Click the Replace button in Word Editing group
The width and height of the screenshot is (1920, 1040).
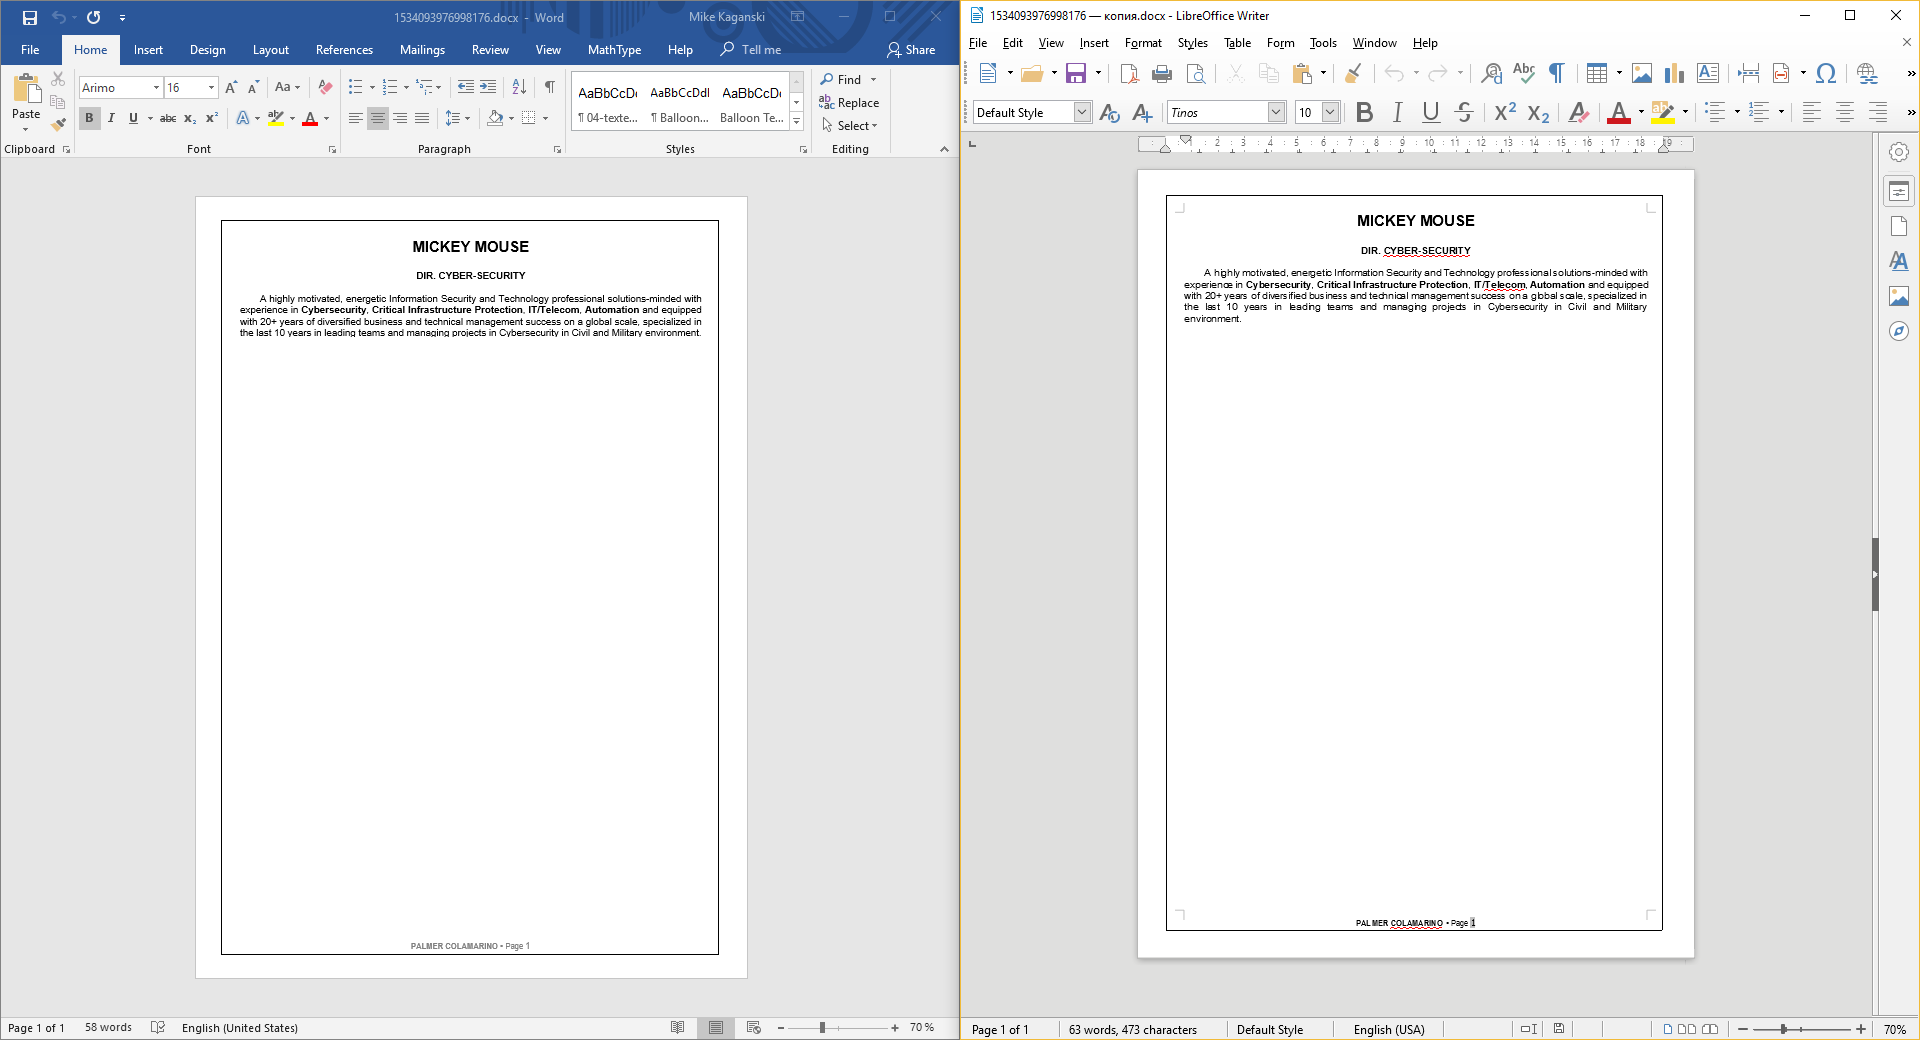850,102
